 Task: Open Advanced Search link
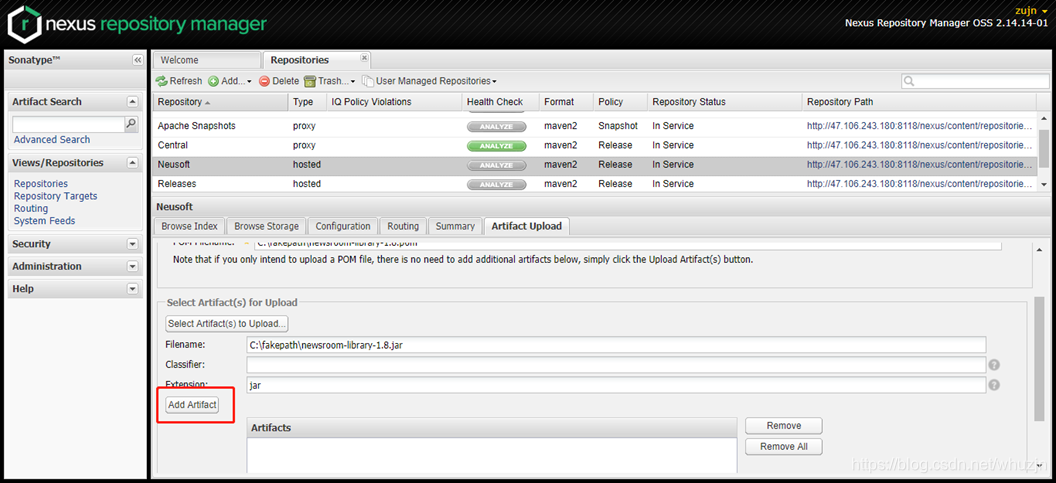point(52,139)
